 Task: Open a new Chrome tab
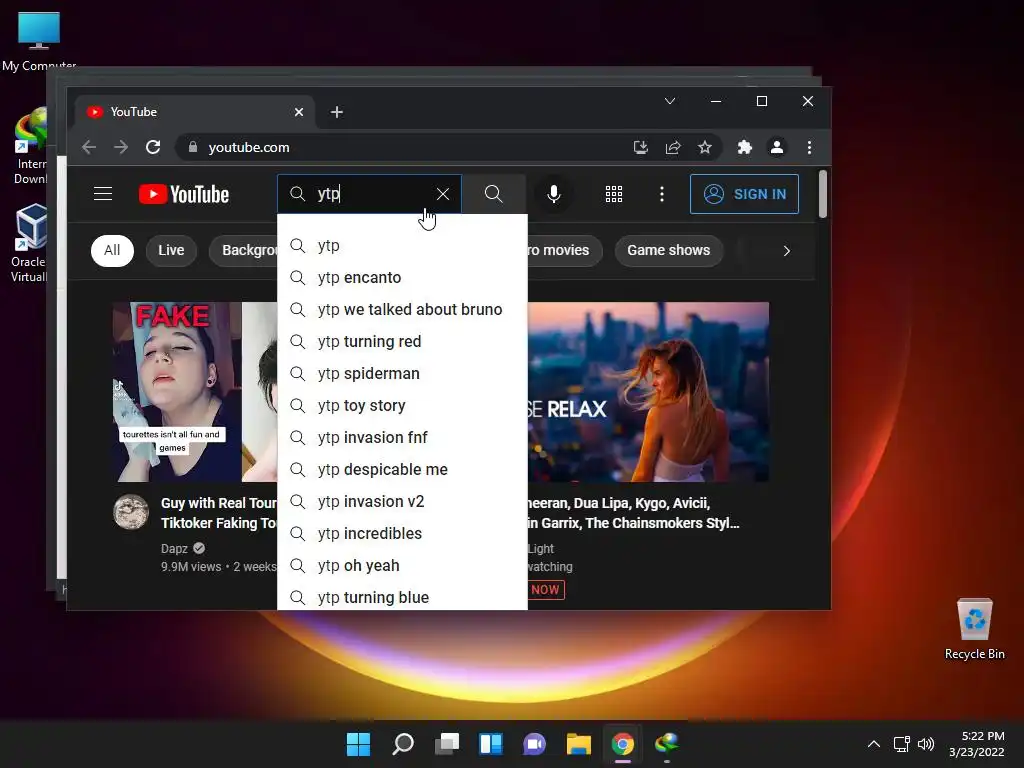[x=337, y=112]
